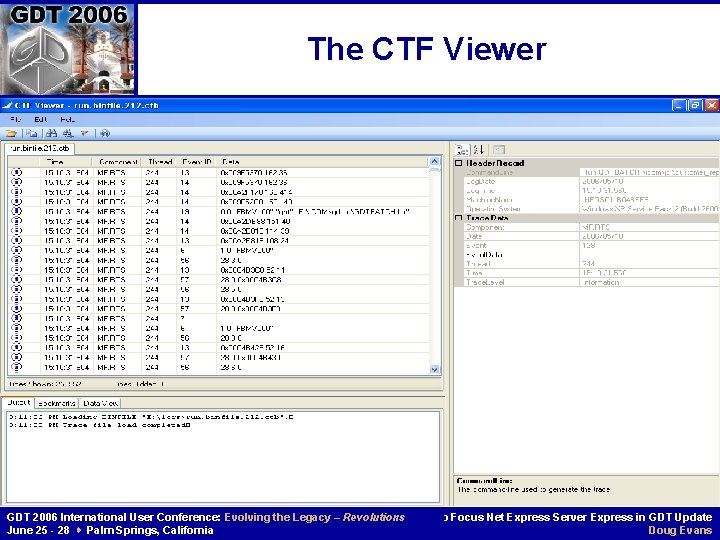Click trace list scrollbar up arrow
This screenshot has height=540, width=720.
coord(434,162)
